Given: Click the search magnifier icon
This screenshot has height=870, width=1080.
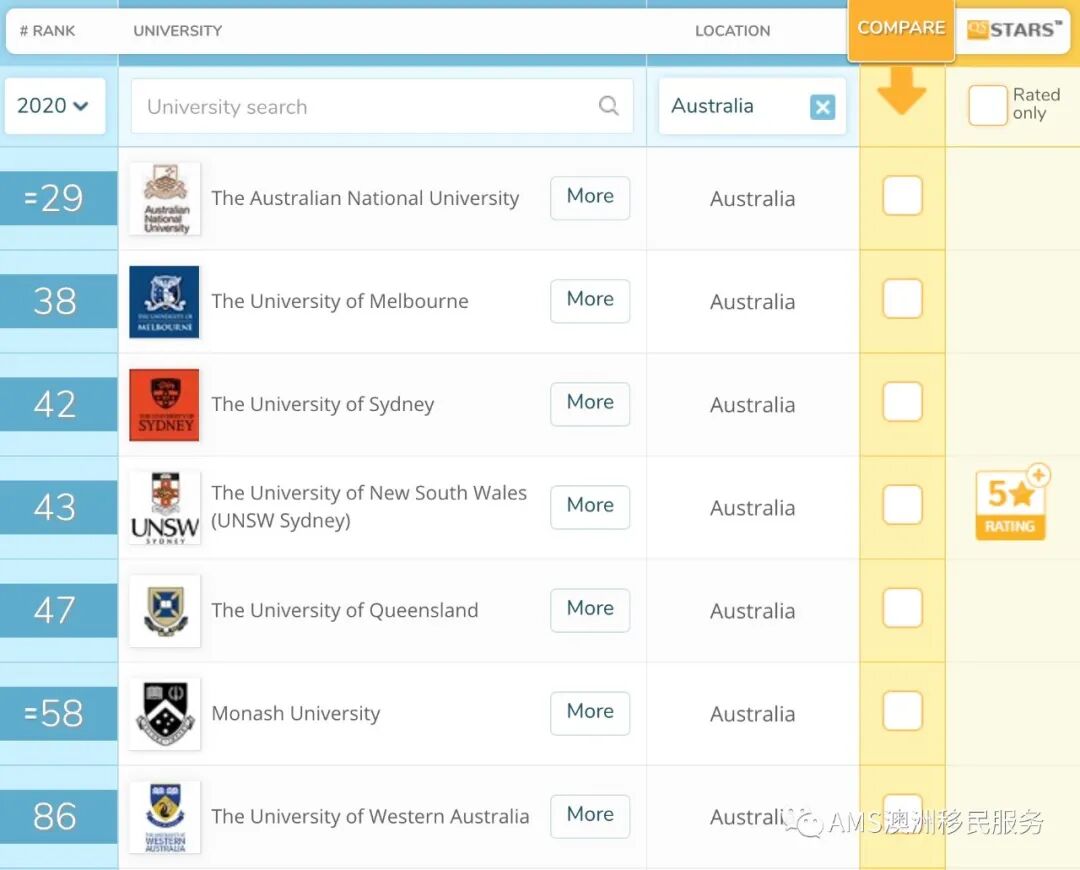Looking at the screenshot, I should [x=608, y=105].
